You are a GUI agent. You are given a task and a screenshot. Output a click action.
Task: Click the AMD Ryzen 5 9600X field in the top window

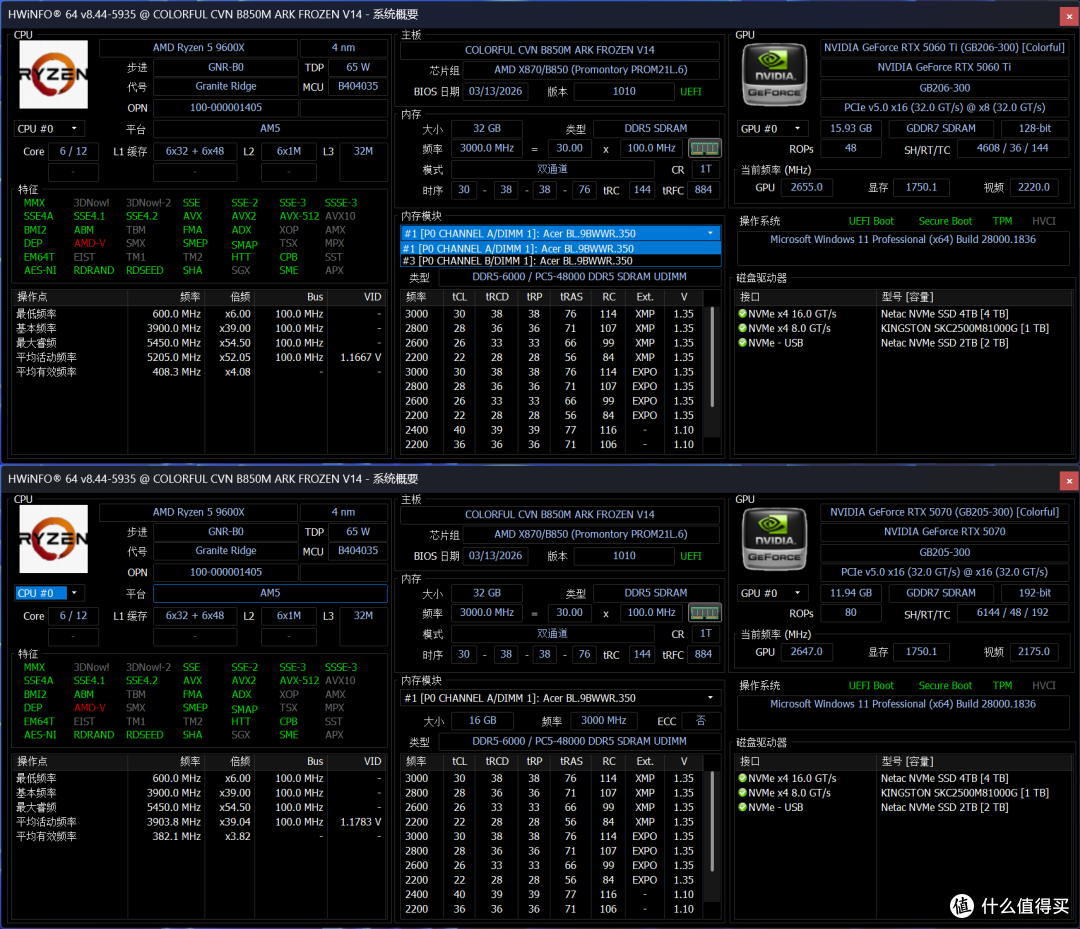pos(198,48)
